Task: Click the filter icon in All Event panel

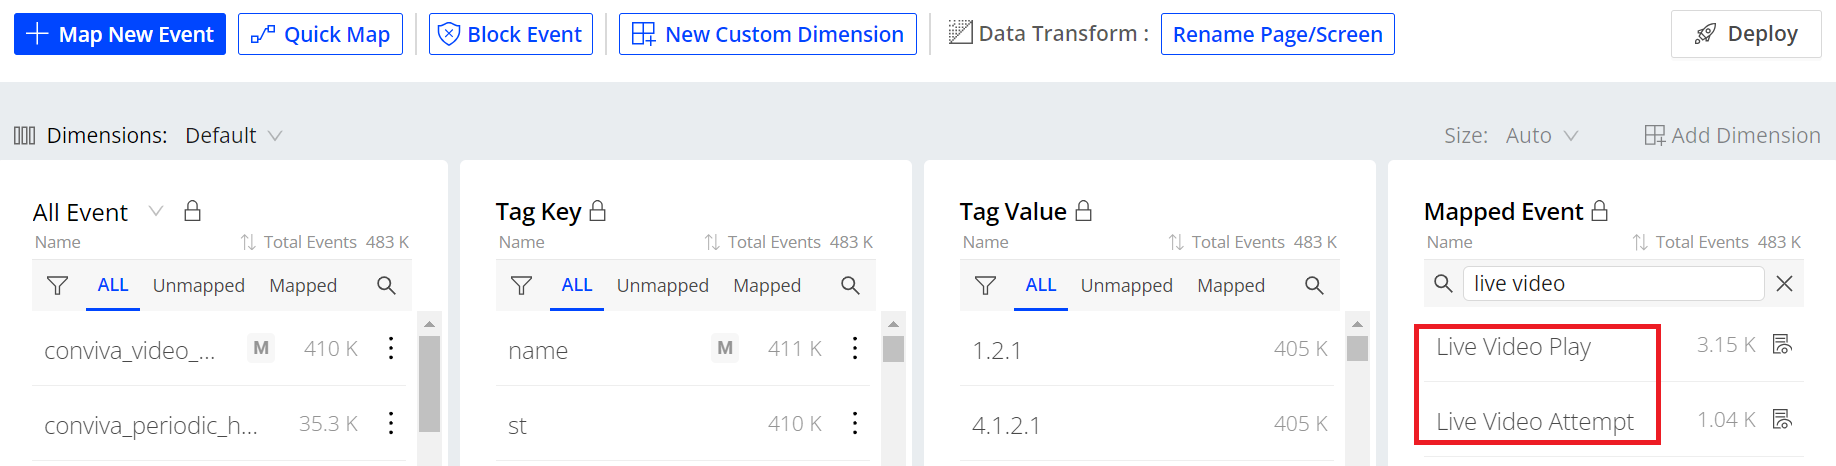Action: point(57,286)
